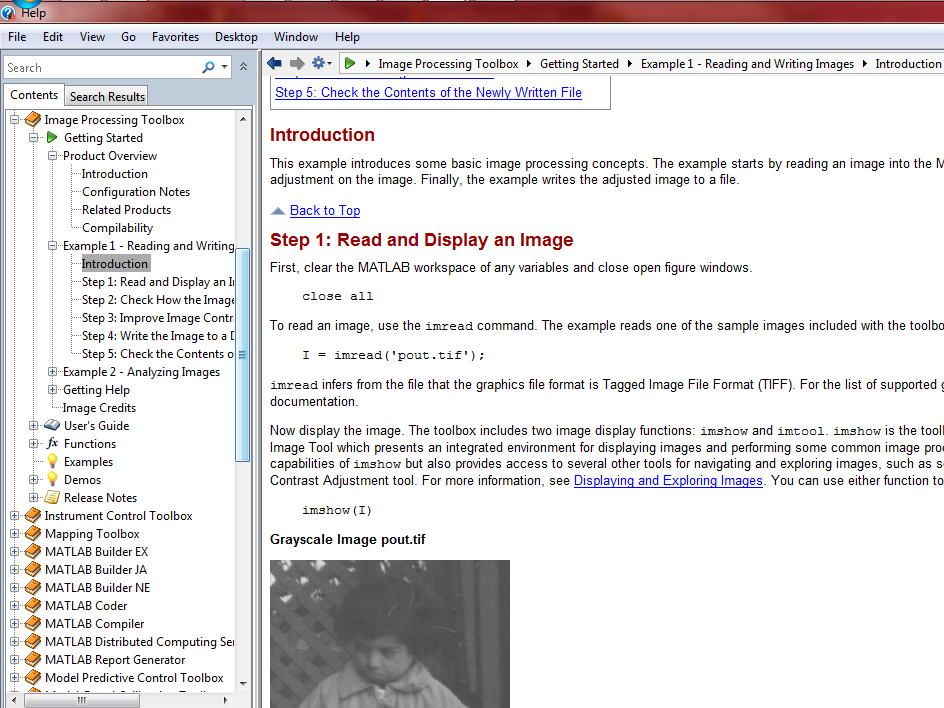
Task: Click the Instrument Control Toolbox book icon
Action: (x=33, y=516)
